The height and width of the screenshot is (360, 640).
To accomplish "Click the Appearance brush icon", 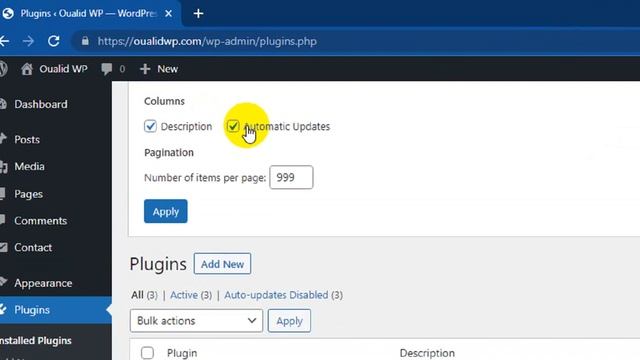I will pos(3,282).
